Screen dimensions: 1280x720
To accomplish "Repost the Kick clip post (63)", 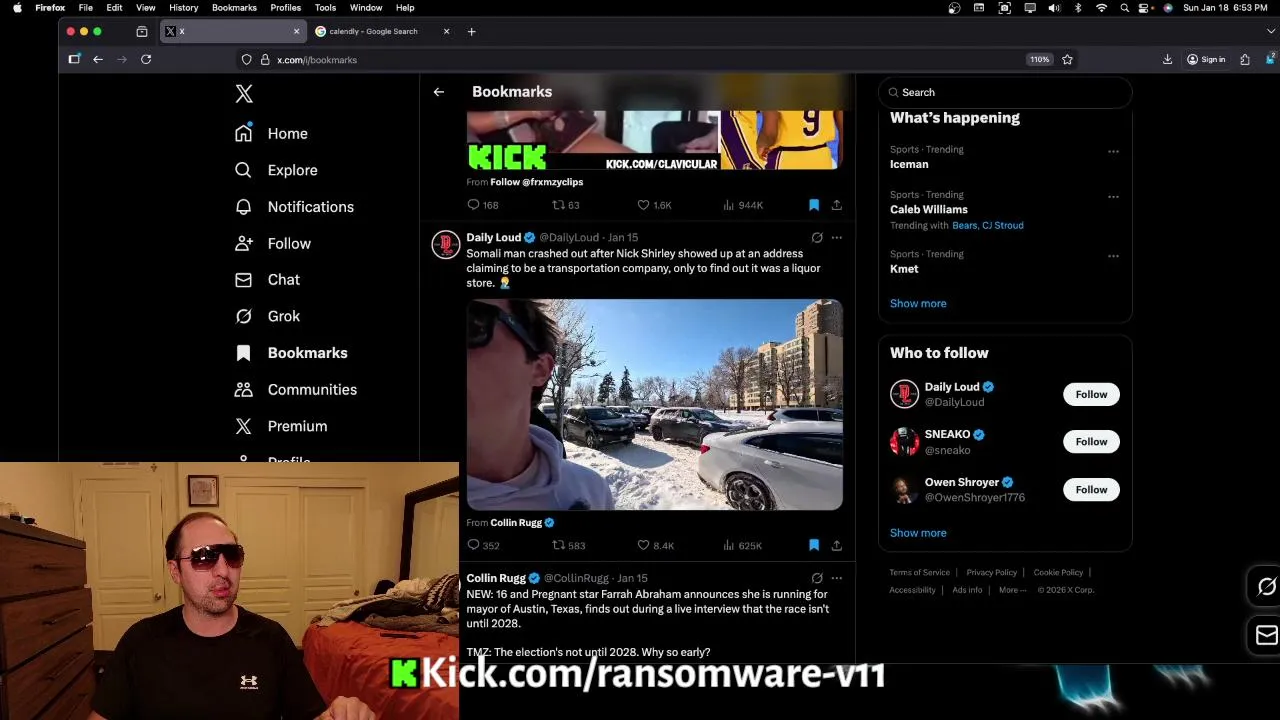I will (566, 205).
